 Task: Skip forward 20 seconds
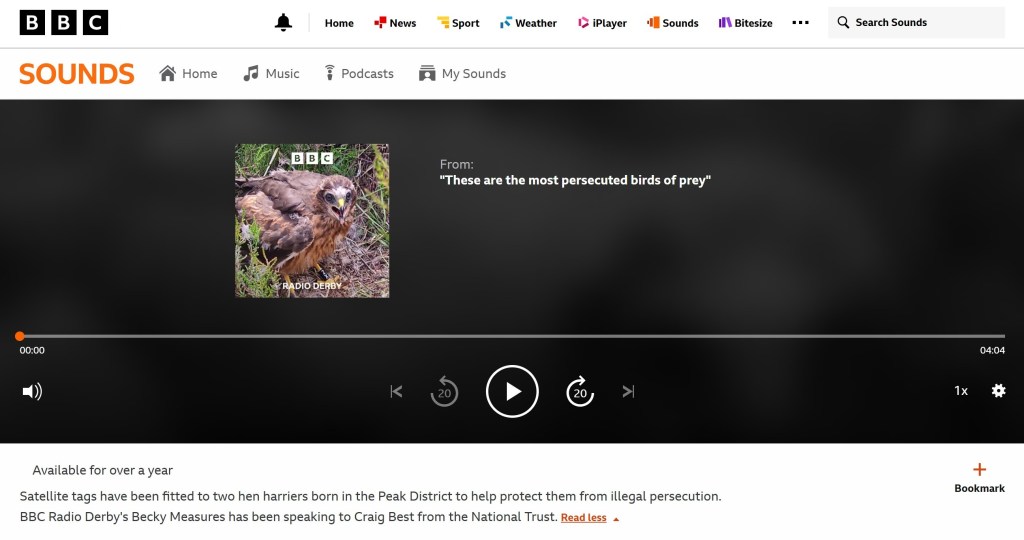[580, 392]
